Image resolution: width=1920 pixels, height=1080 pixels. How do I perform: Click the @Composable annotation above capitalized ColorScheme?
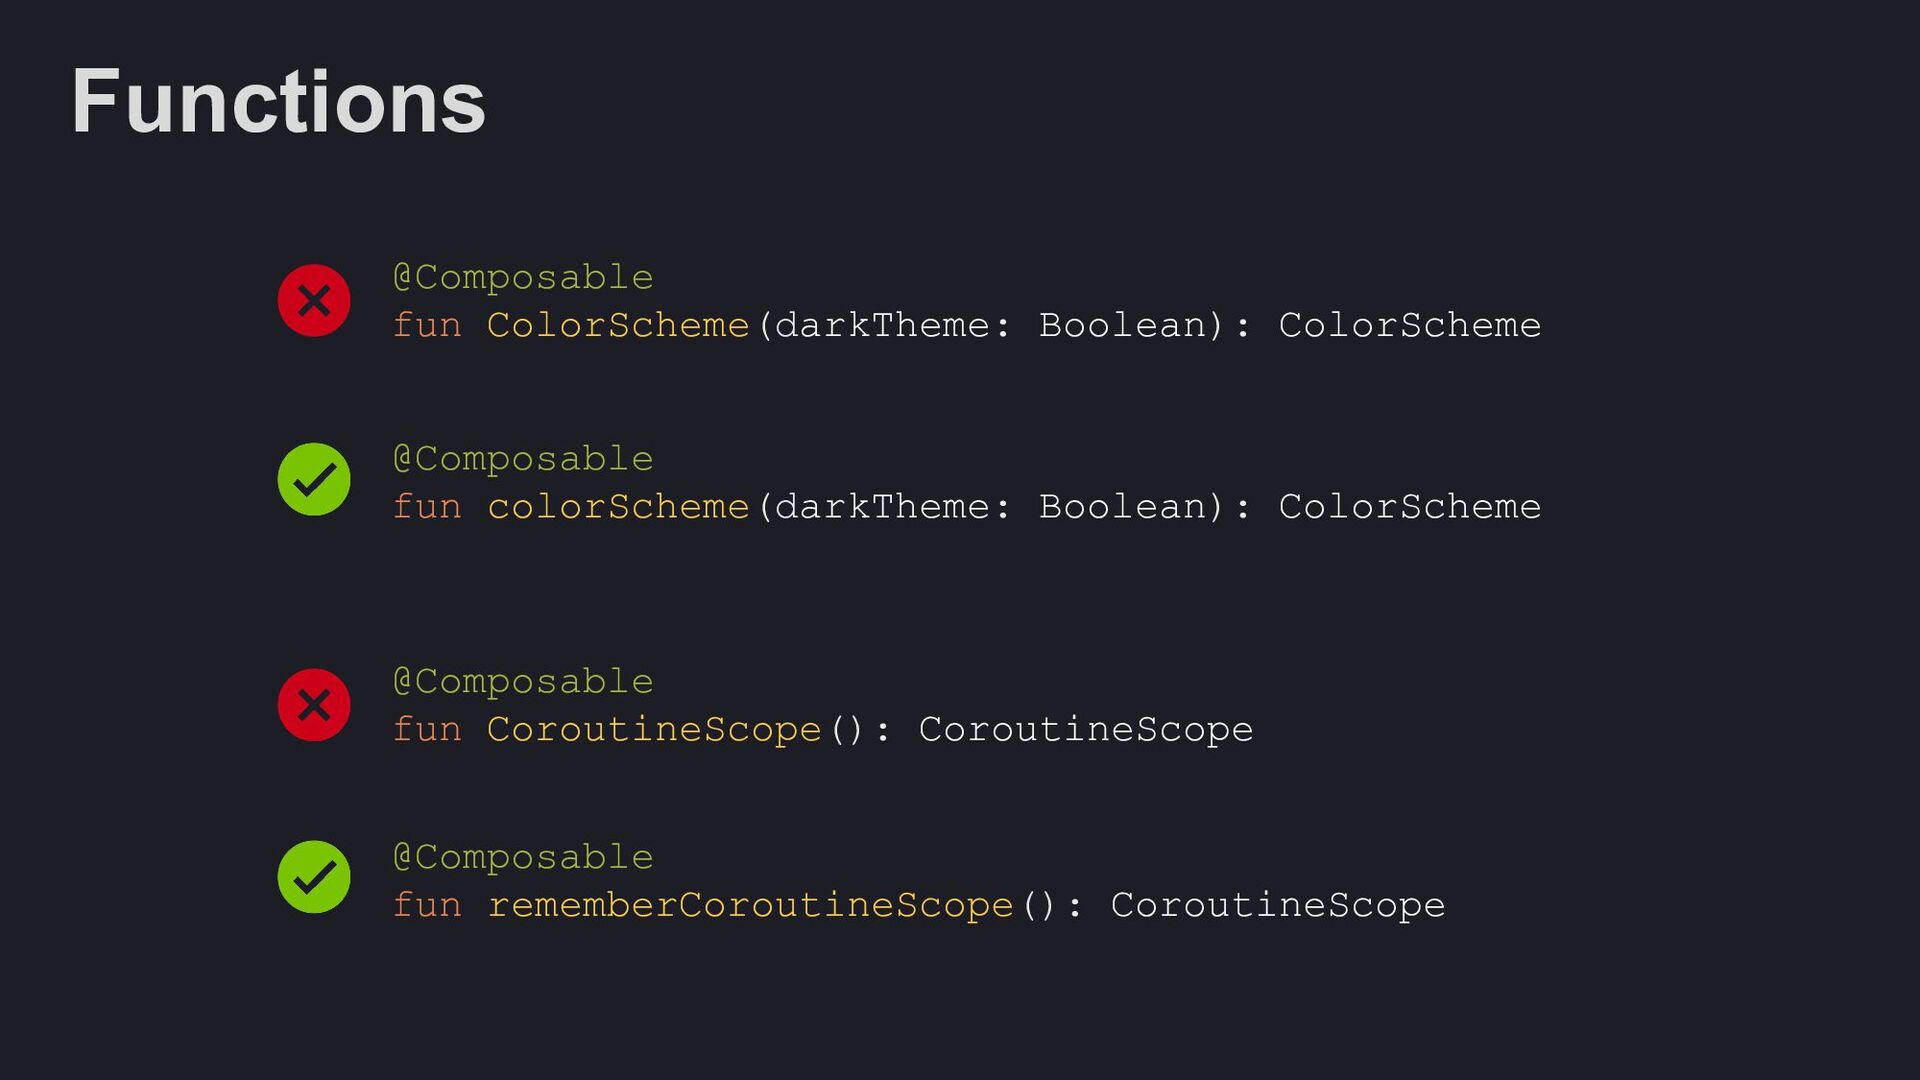pos(523,277)
